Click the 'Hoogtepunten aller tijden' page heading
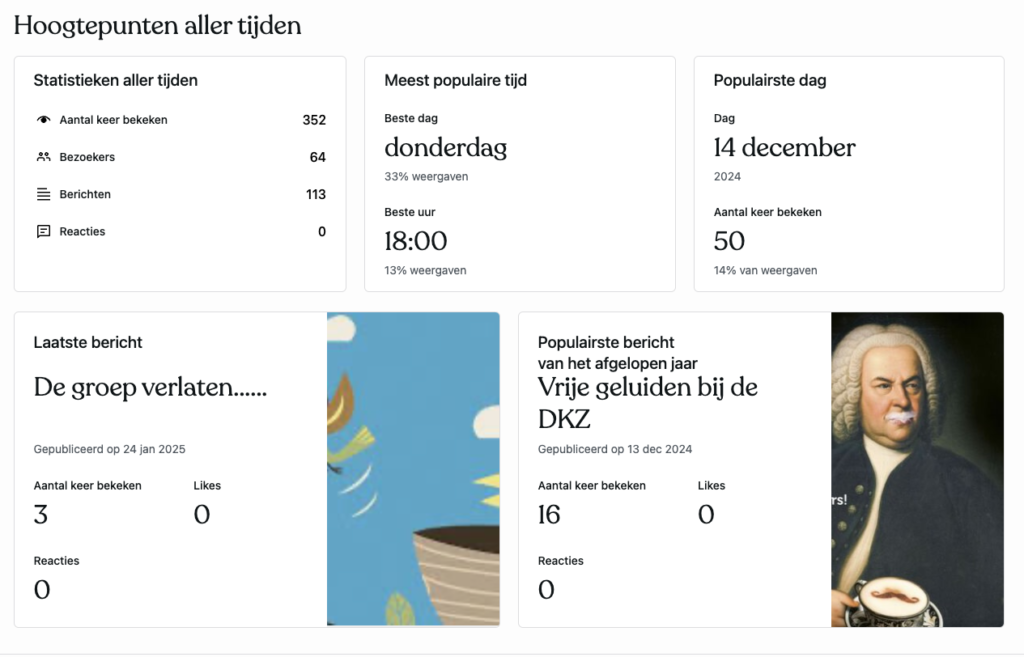Screen dimensions: 1024x657 point(157,26)
